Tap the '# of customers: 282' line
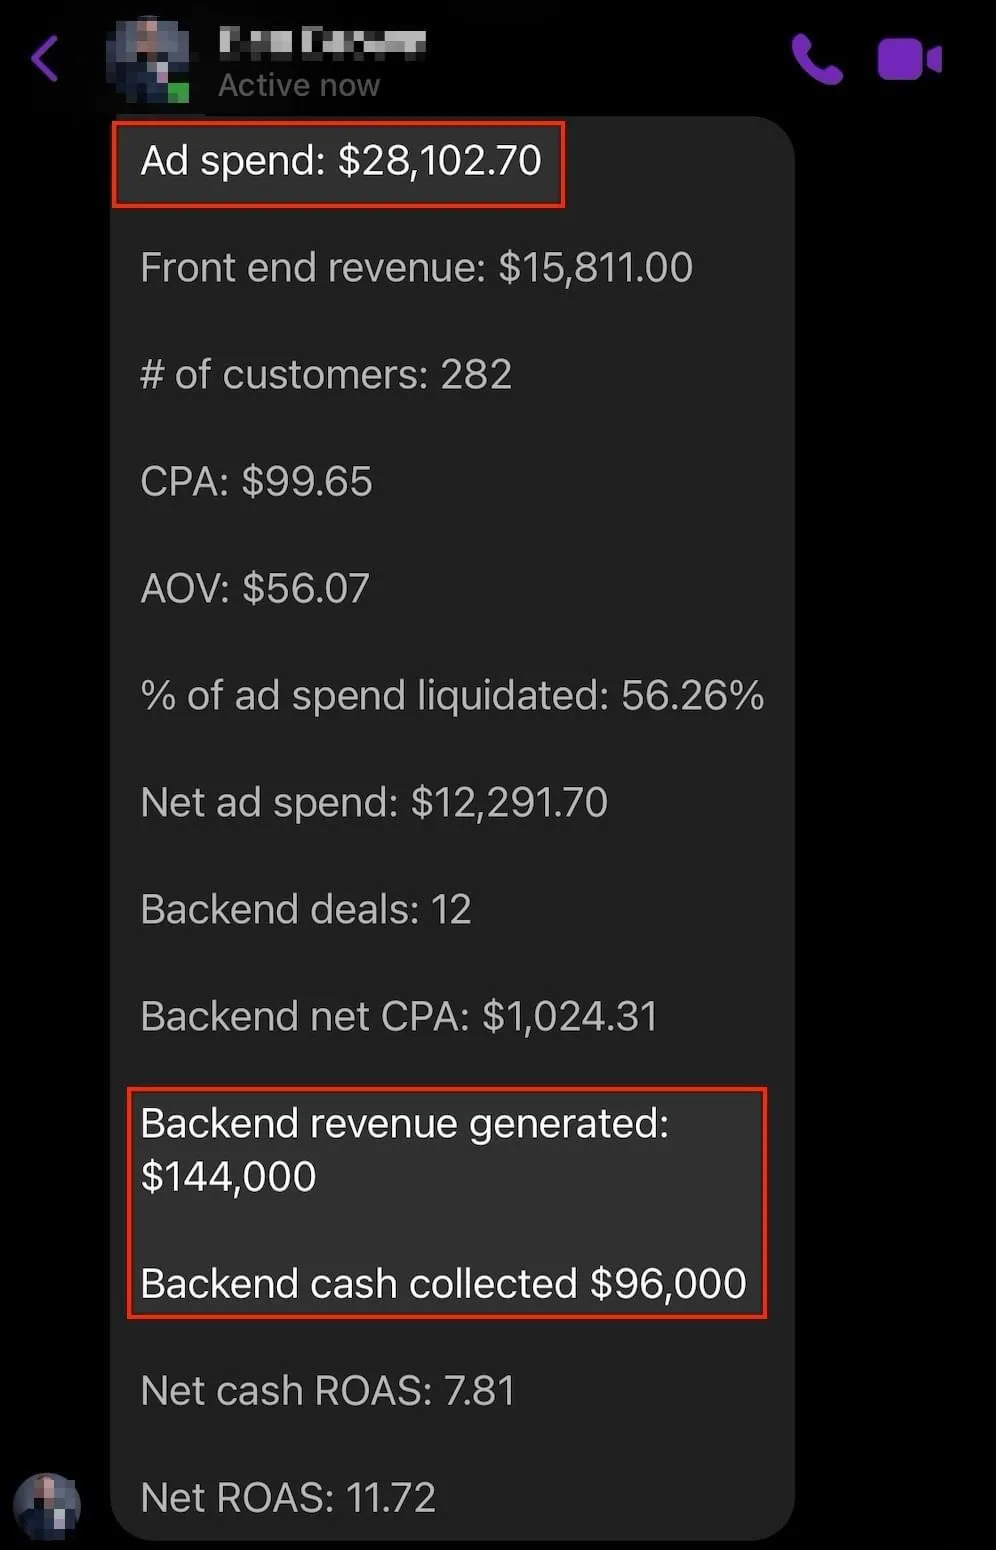 326,375
